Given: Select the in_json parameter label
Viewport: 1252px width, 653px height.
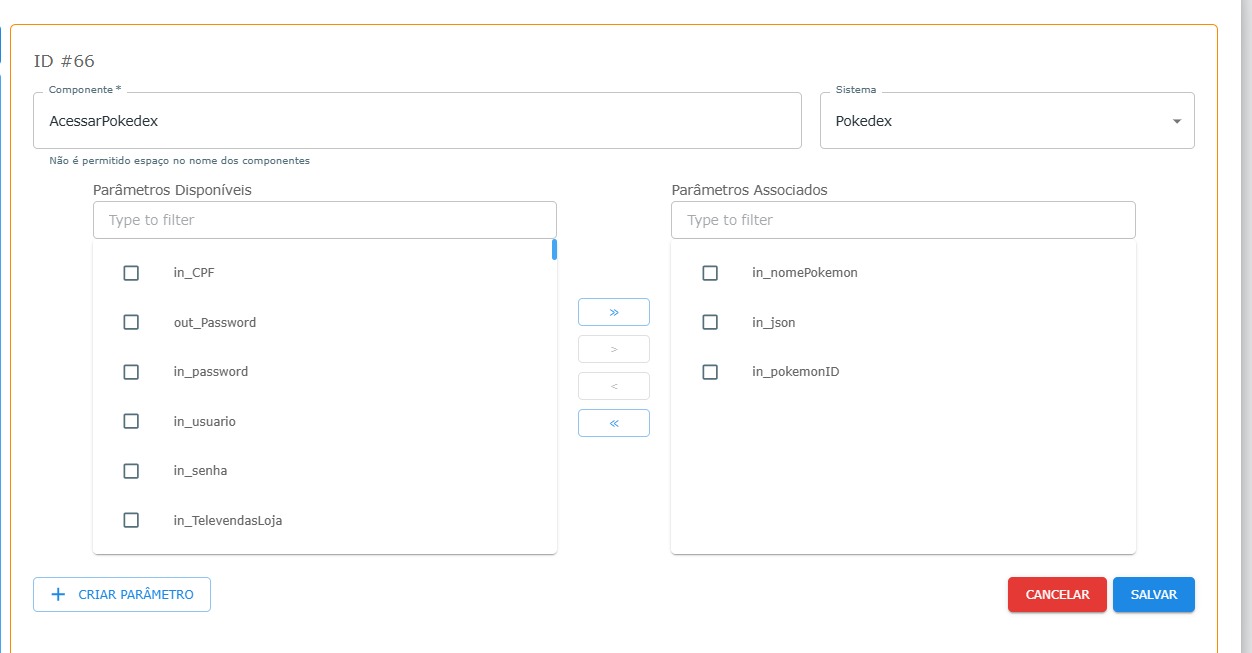Looking at the screenshot, I should [x=774, y=322].
